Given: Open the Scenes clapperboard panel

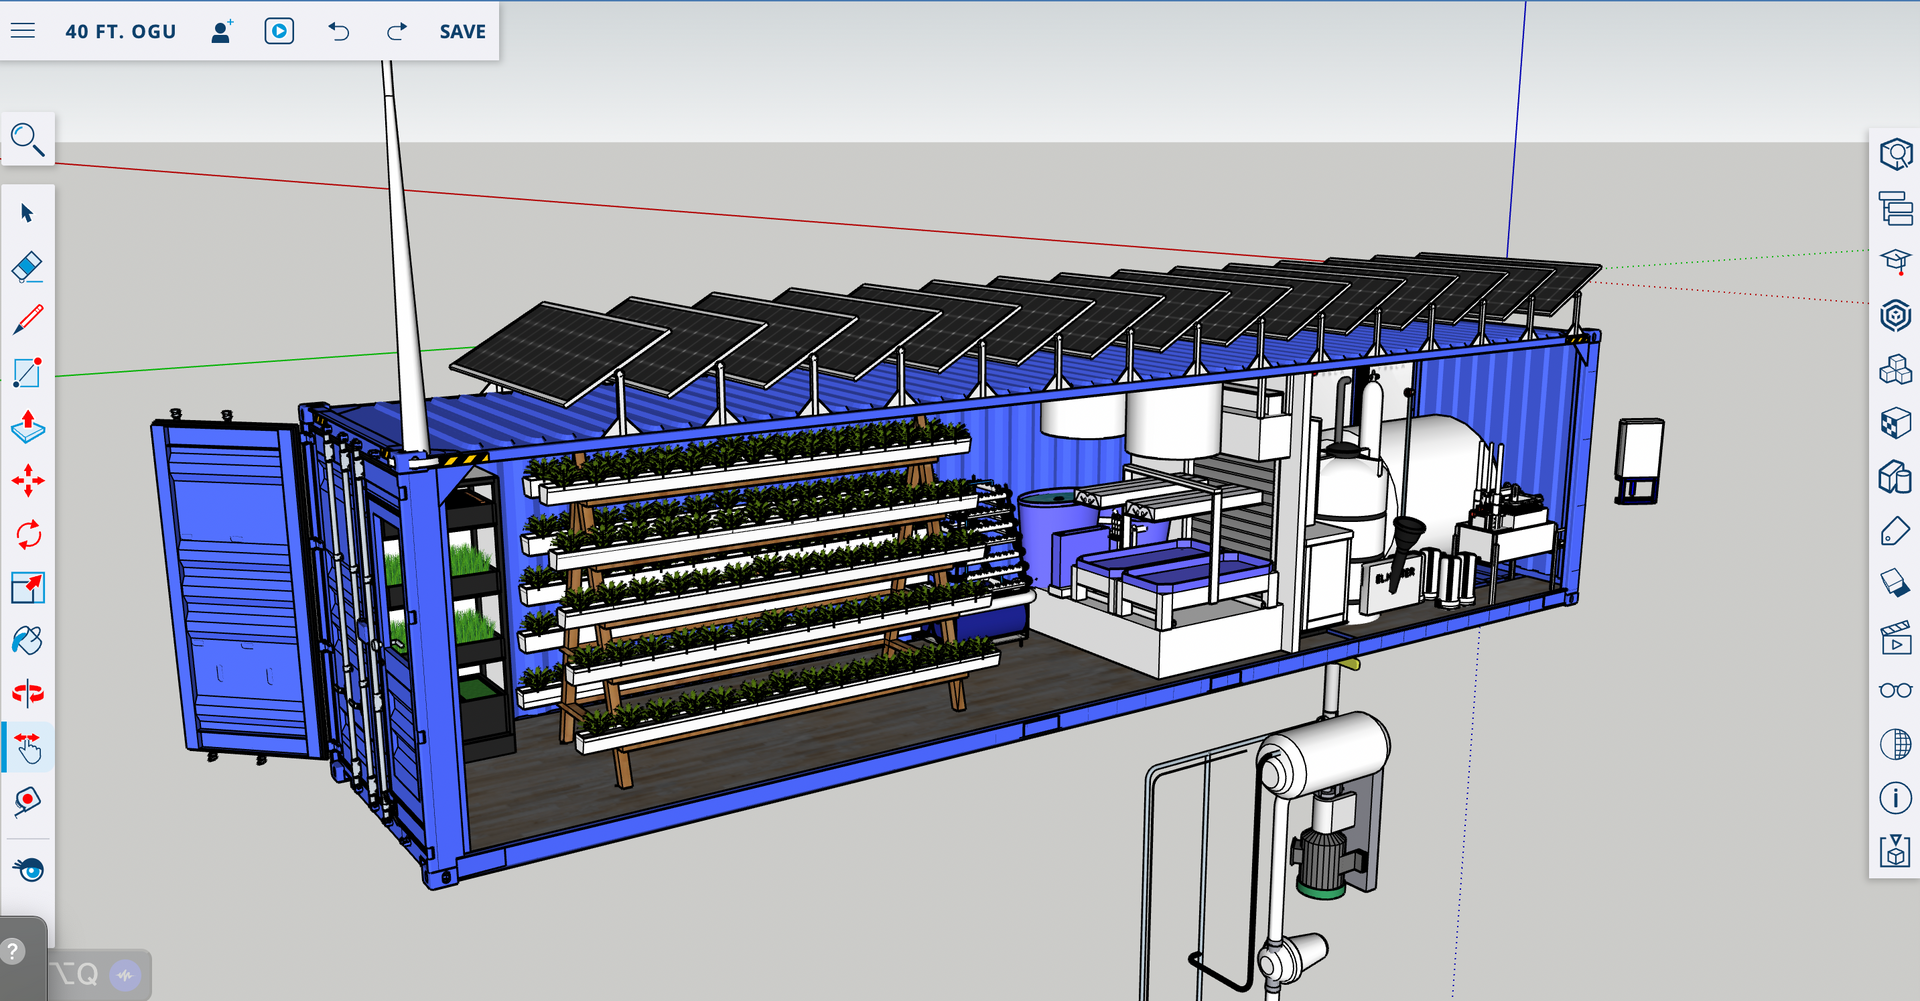Looking at the screenshot, I should 1895,638.
